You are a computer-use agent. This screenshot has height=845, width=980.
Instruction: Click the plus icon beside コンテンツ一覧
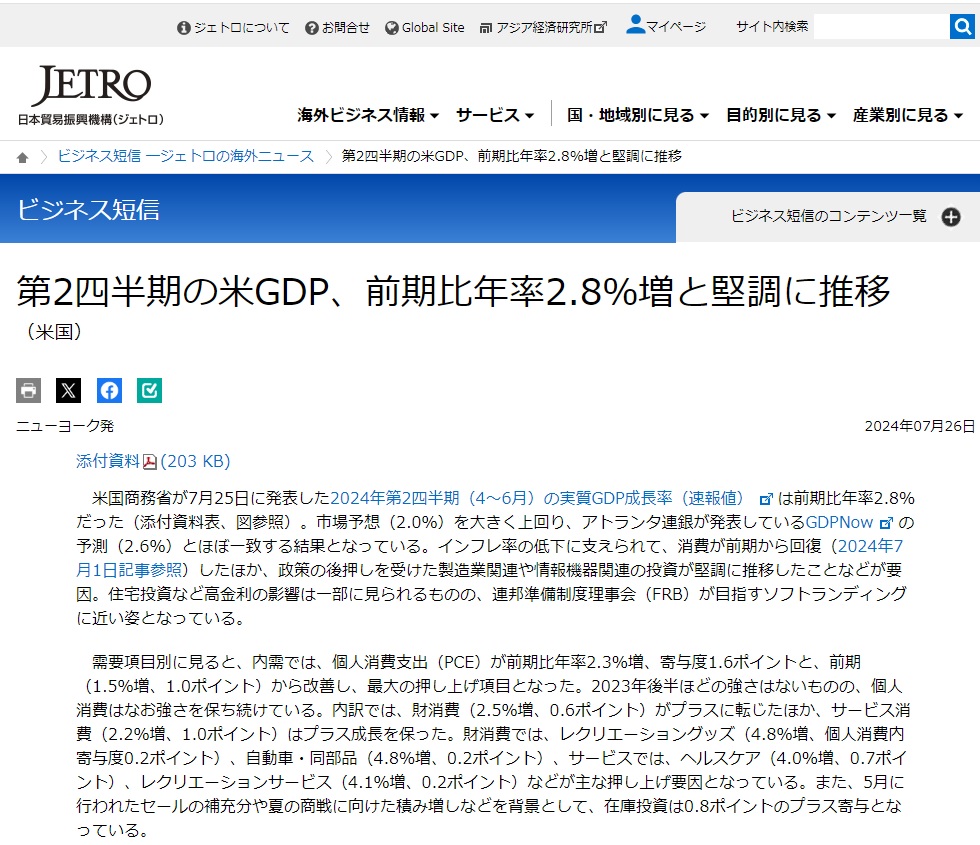[x=951, y=217]
